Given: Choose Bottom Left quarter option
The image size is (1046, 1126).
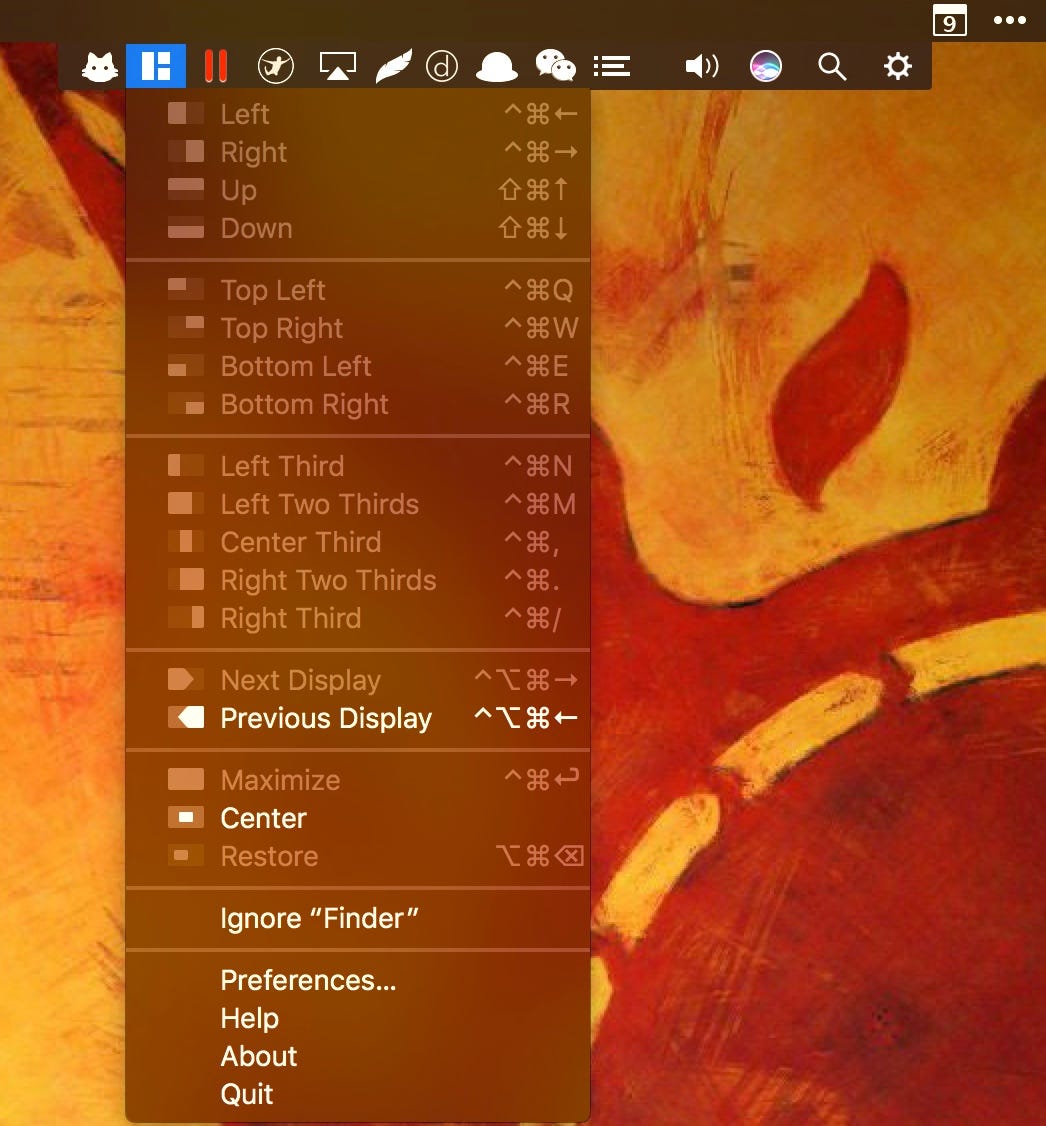Looking at the screenshot, I should pos(358,366).
